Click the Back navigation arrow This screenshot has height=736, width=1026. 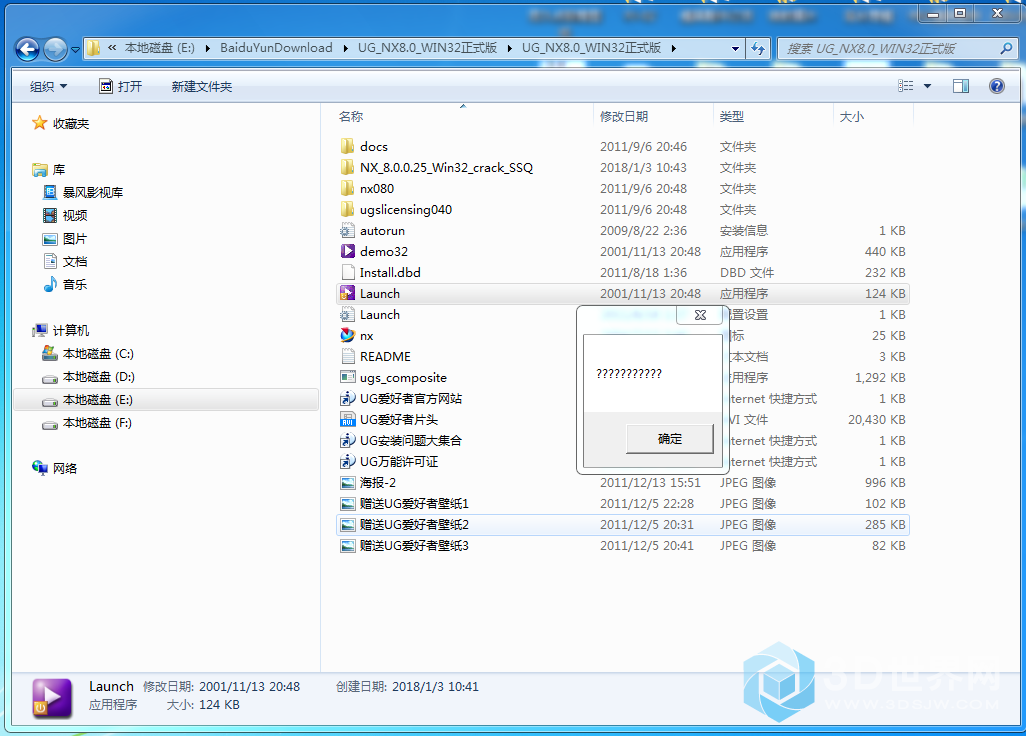click(x=27, y=49)
